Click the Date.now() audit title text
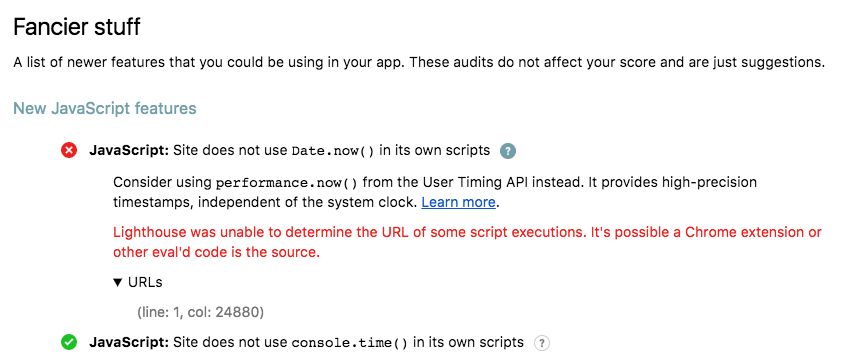This screenshot has width=843, height=363. 290,151
